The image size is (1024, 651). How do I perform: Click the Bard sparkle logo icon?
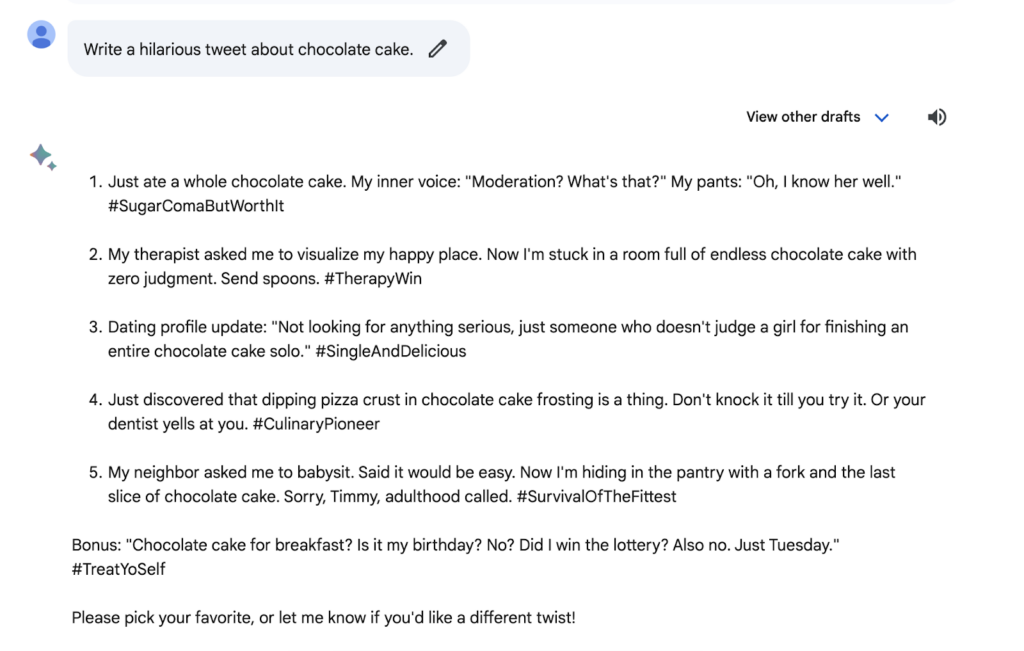tap(43, 157)
